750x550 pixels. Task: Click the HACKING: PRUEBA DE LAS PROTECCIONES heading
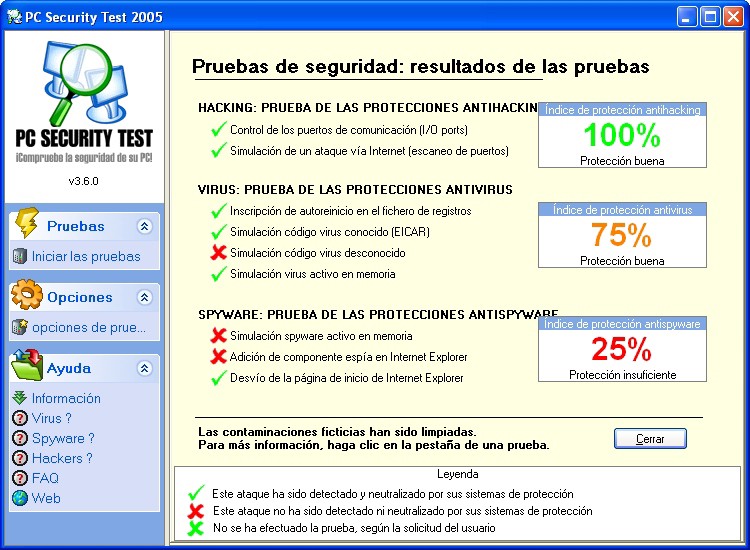[x=368, y=108]
